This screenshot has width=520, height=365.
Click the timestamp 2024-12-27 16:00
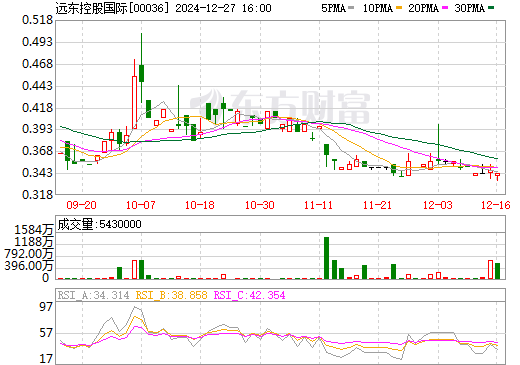pos(223,8)
